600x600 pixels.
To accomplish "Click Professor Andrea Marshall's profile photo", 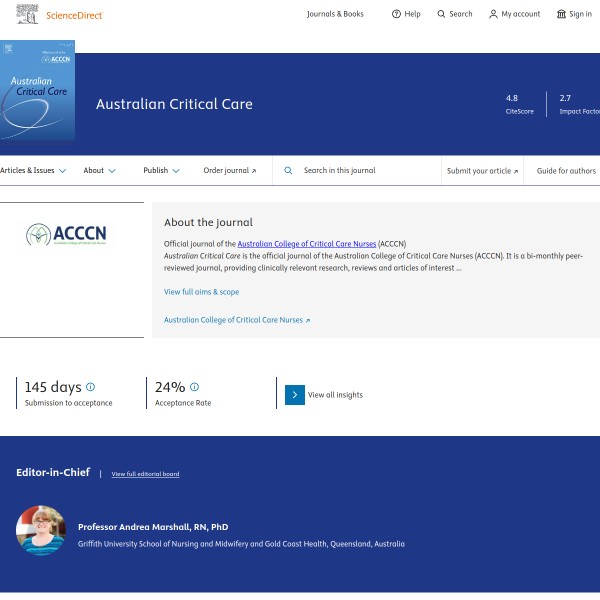I will (x=41, y=530).
